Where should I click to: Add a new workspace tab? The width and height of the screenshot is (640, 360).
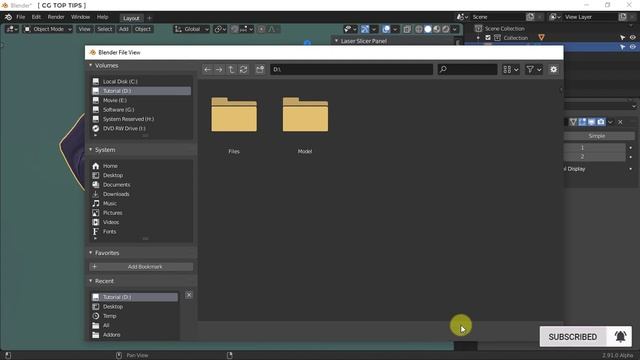coord(149,18)
